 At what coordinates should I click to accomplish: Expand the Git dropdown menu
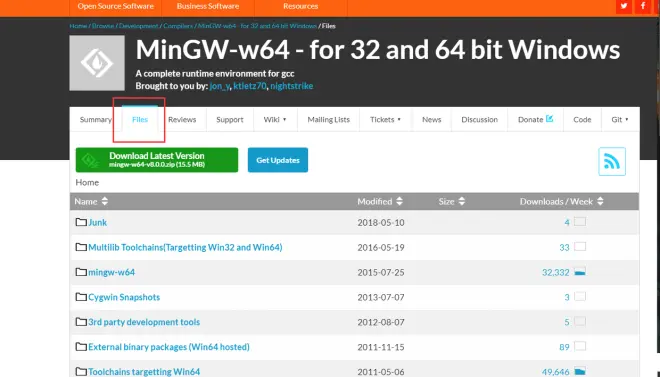tap(620, 119)
